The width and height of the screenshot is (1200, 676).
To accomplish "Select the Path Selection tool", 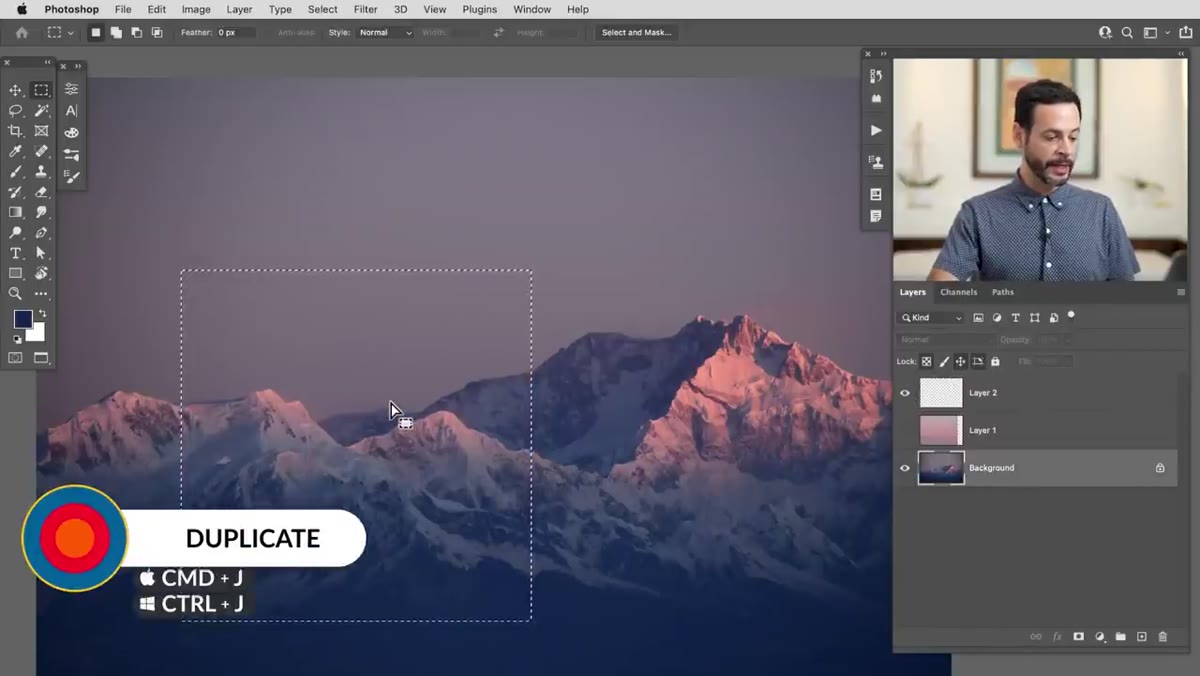I will [x=41, y=253].
